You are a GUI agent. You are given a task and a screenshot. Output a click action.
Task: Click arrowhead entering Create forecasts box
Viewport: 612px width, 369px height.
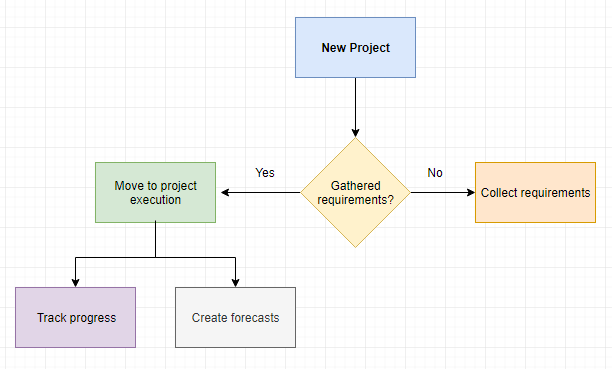(x=235, y=283)
